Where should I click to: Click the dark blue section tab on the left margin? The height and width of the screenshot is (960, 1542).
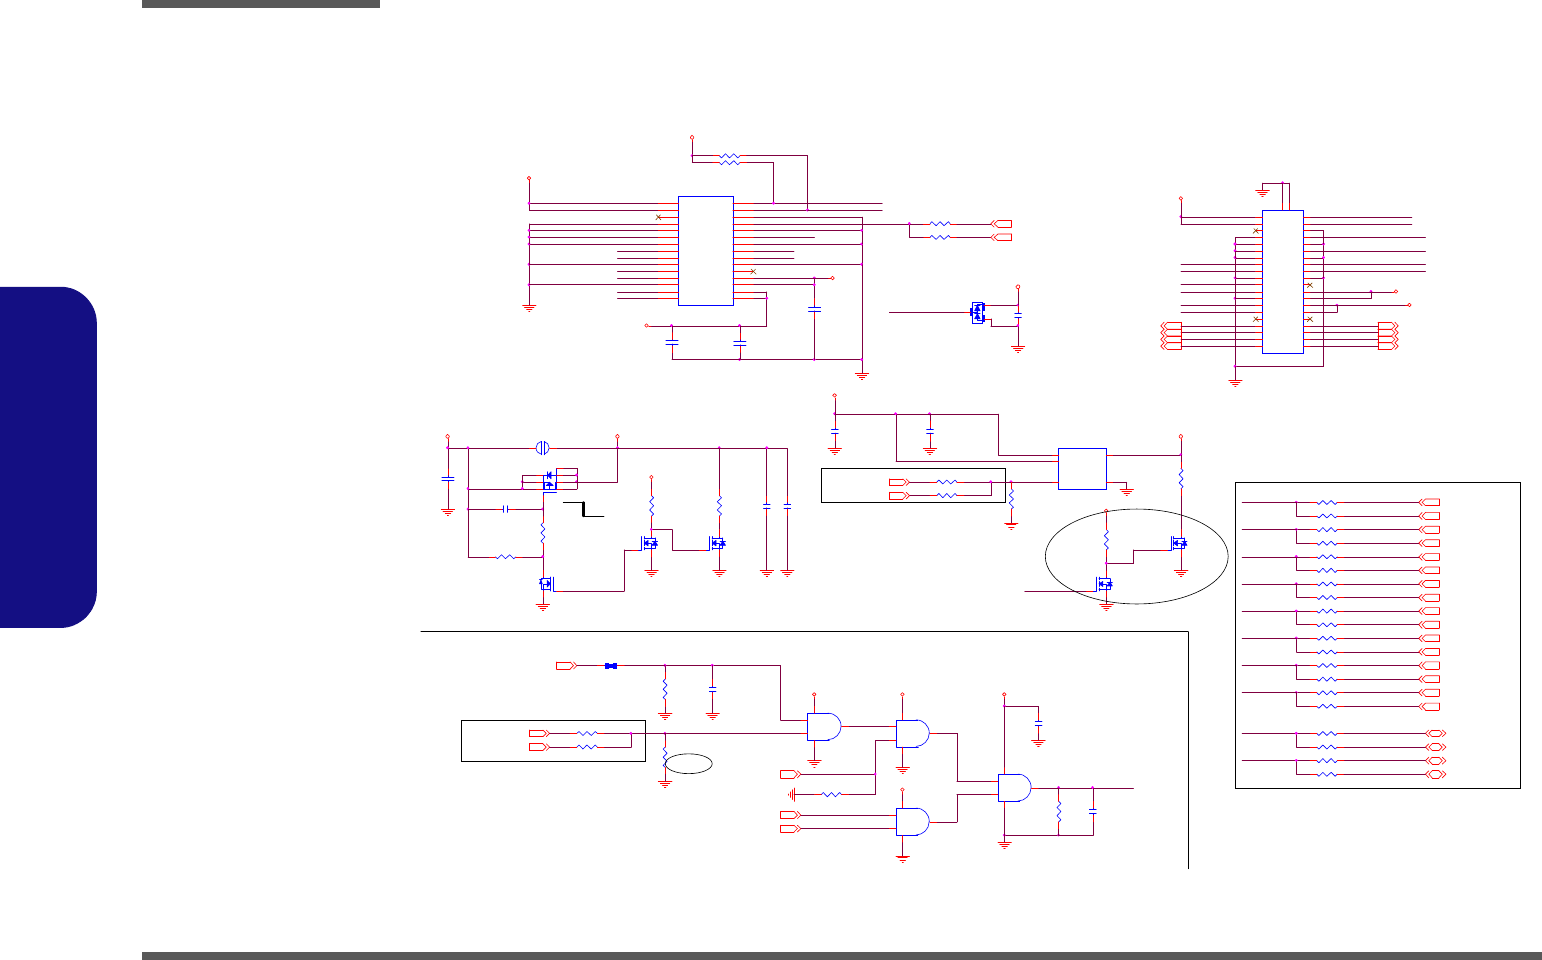coord(49,458)
